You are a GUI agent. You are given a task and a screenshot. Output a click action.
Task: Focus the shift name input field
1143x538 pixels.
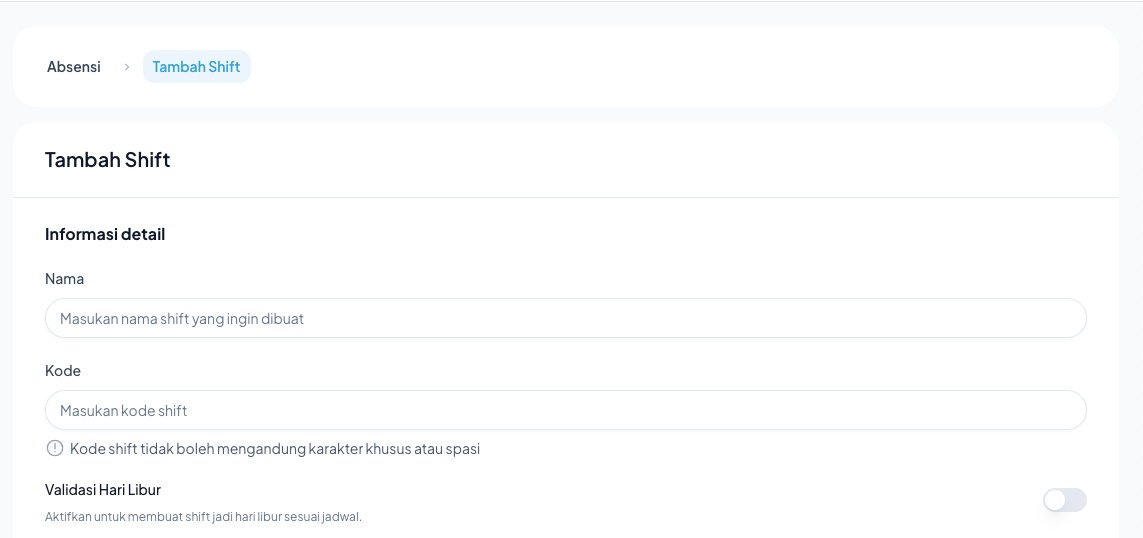pos(565,319)
